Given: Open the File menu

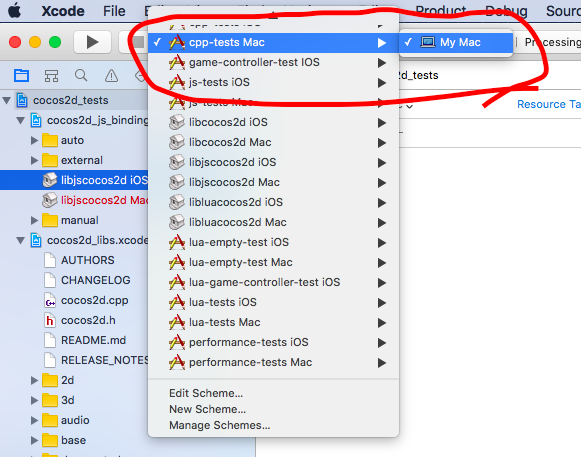Looking at the screenshot, I should pyautogui.click(x=114, y=11).
